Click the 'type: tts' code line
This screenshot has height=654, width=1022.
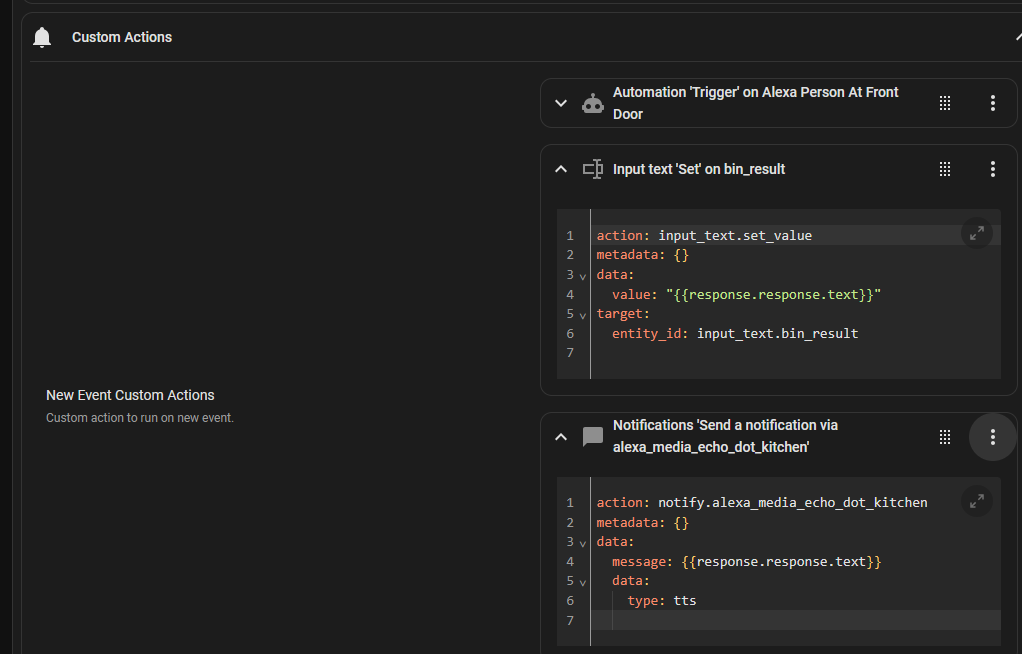(x=662, y=601)
